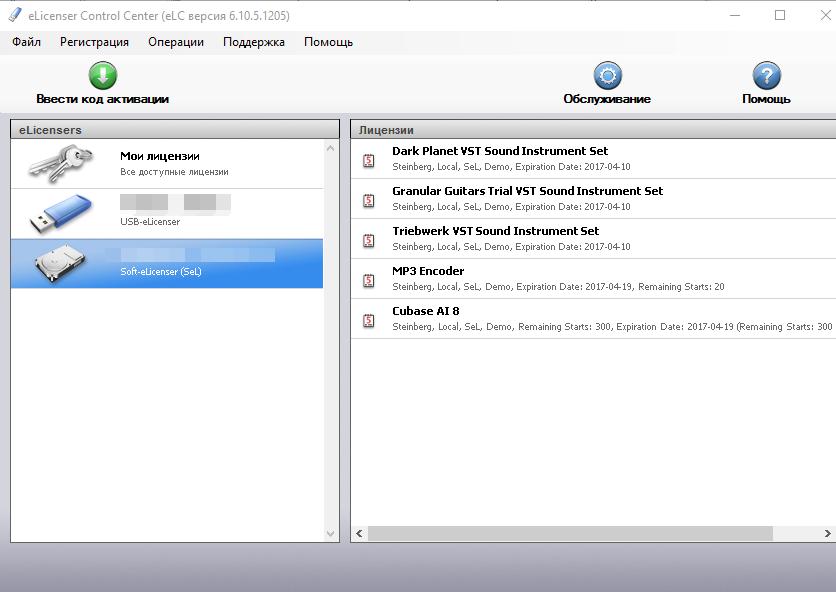The image size is (836, 592).
Task: Select the hard drive Soft-eLicenser icon
Action: pos(60,263)
